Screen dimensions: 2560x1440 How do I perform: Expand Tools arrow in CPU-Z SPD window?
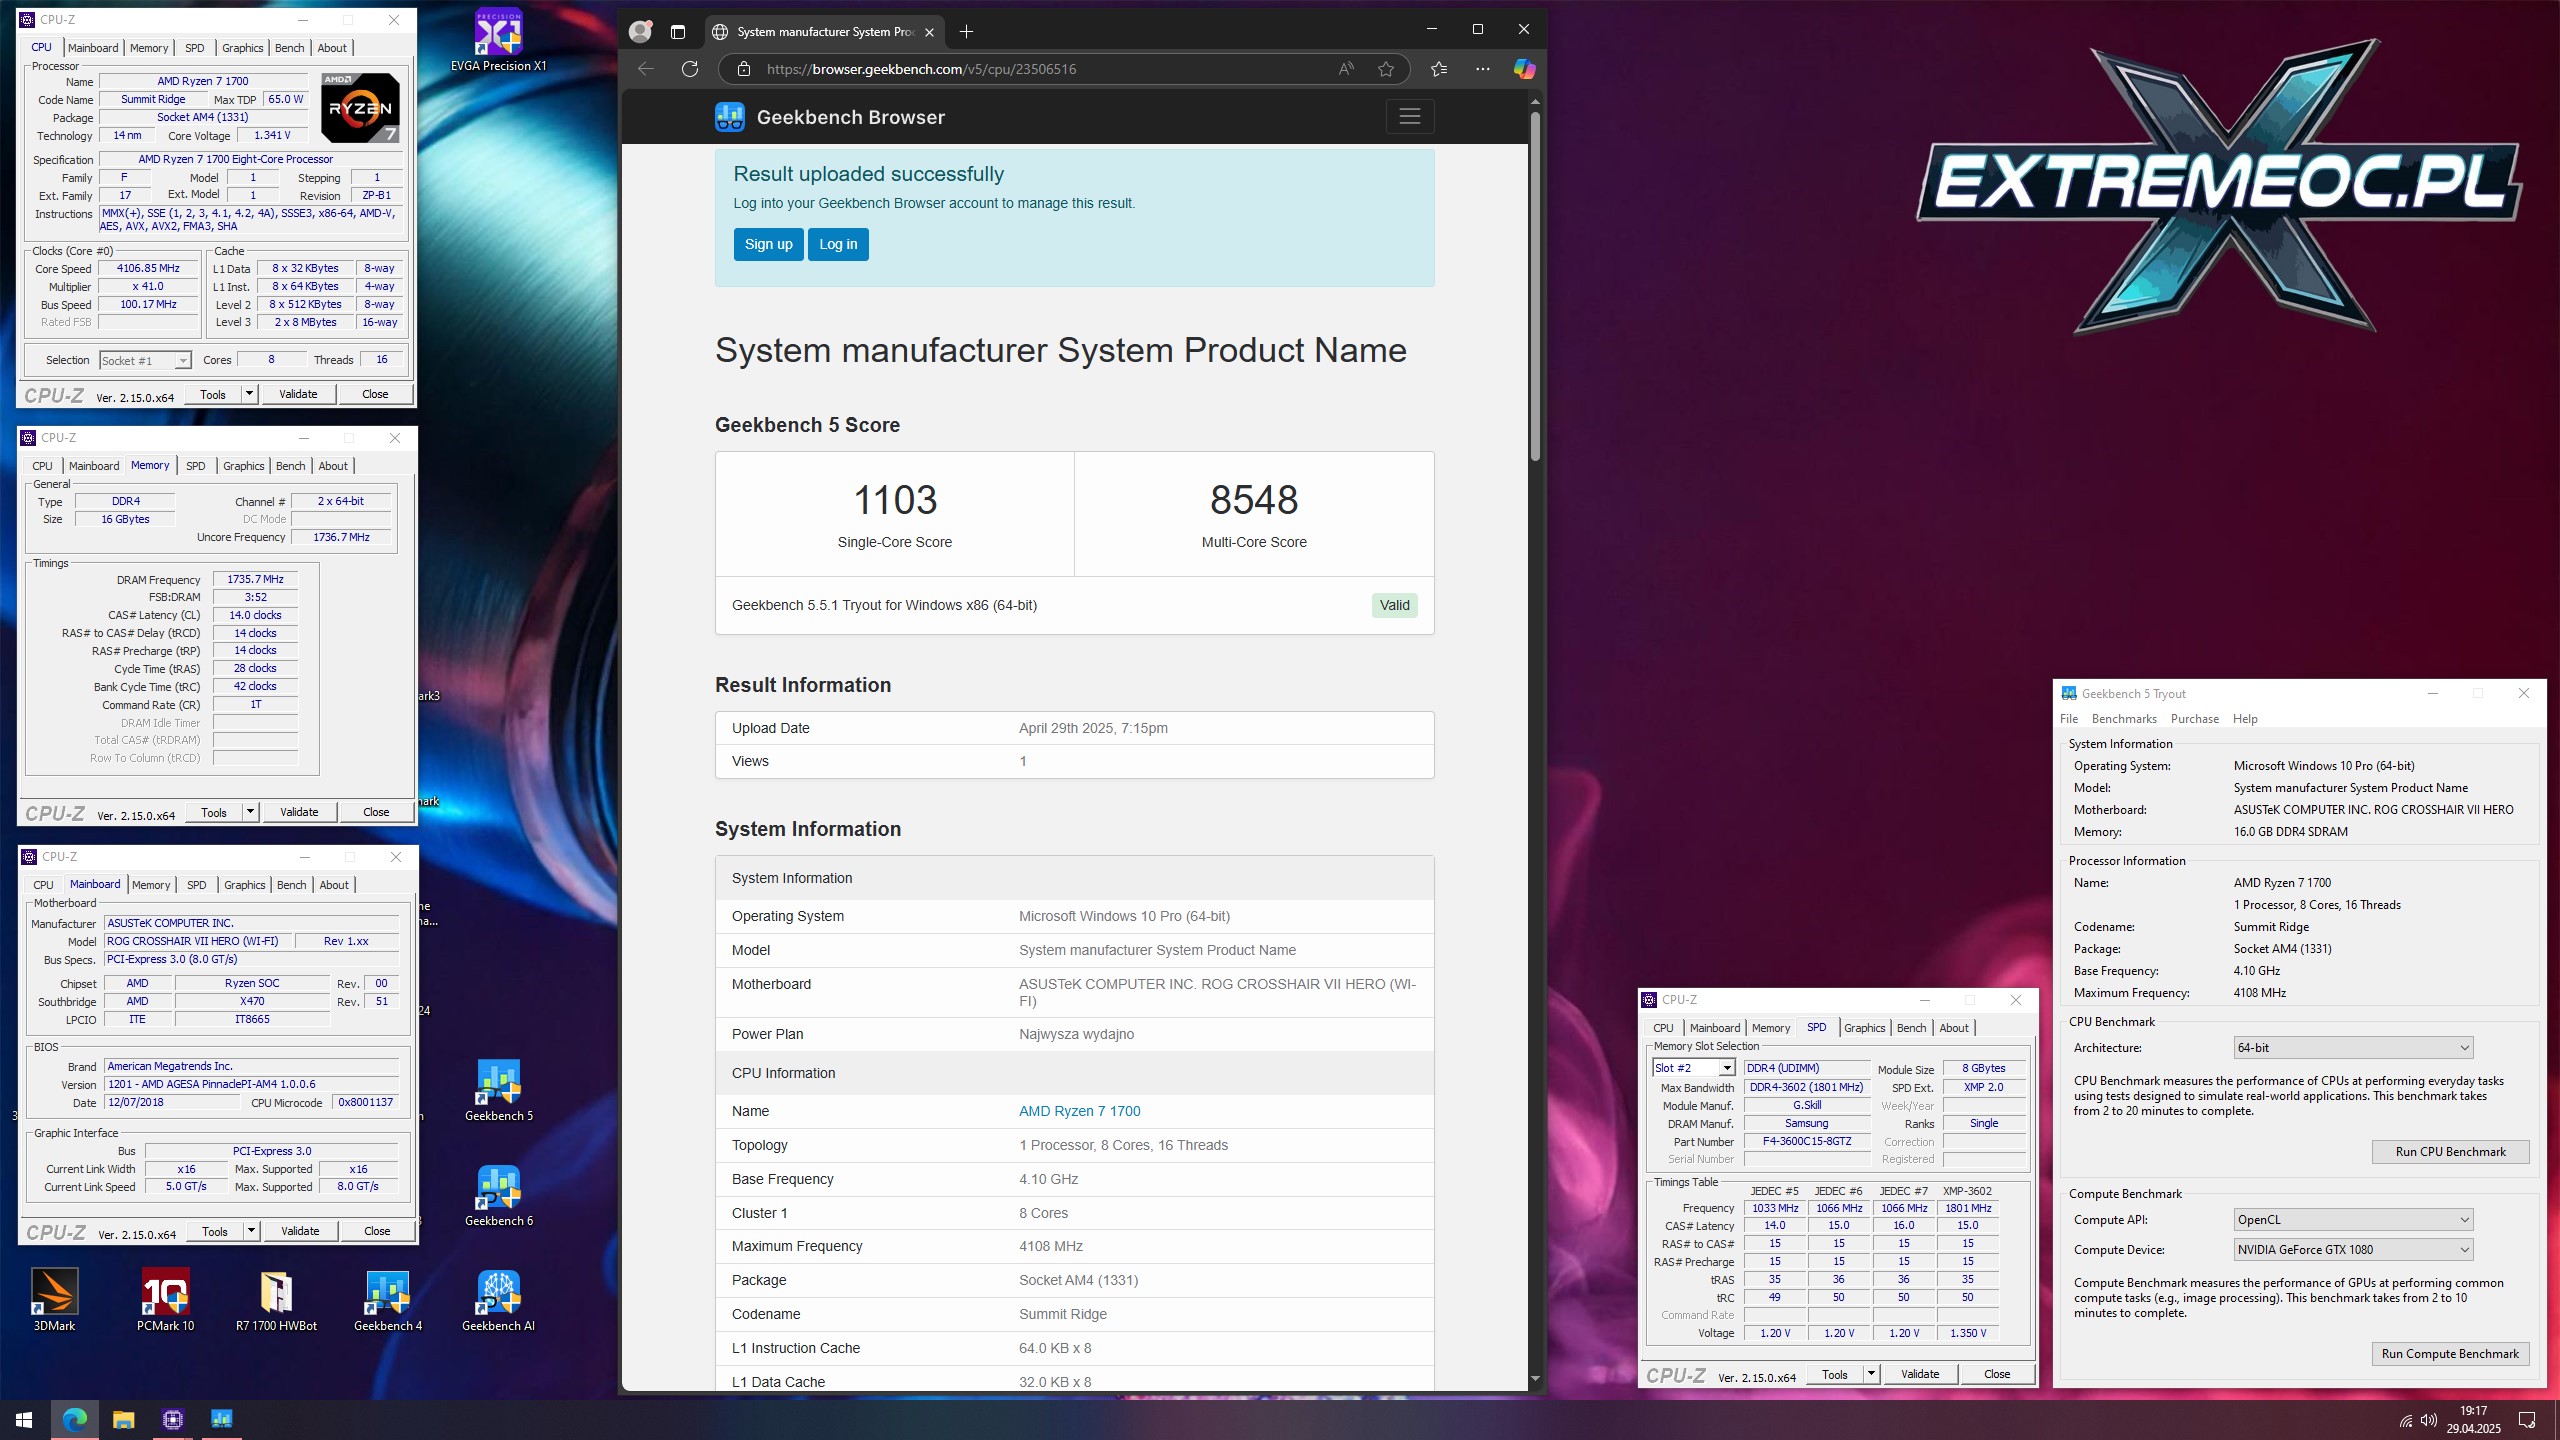point(1871,1374)
